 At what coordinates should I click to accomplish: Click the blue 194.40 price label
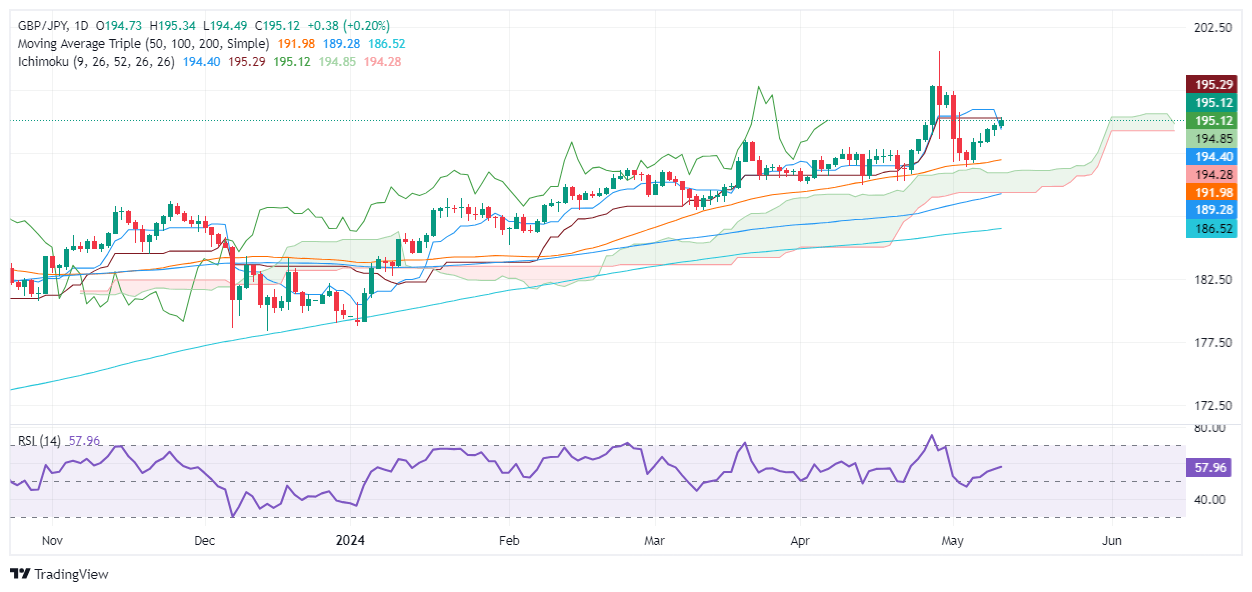click(x=1214, y=157)
